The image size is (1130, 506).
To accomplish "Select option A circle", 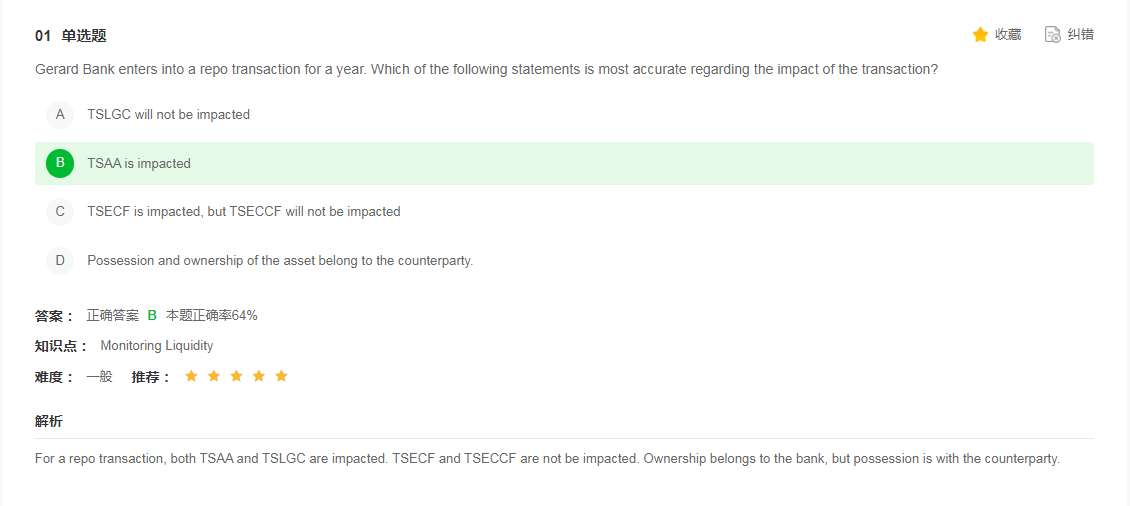I will click(60, 115).
